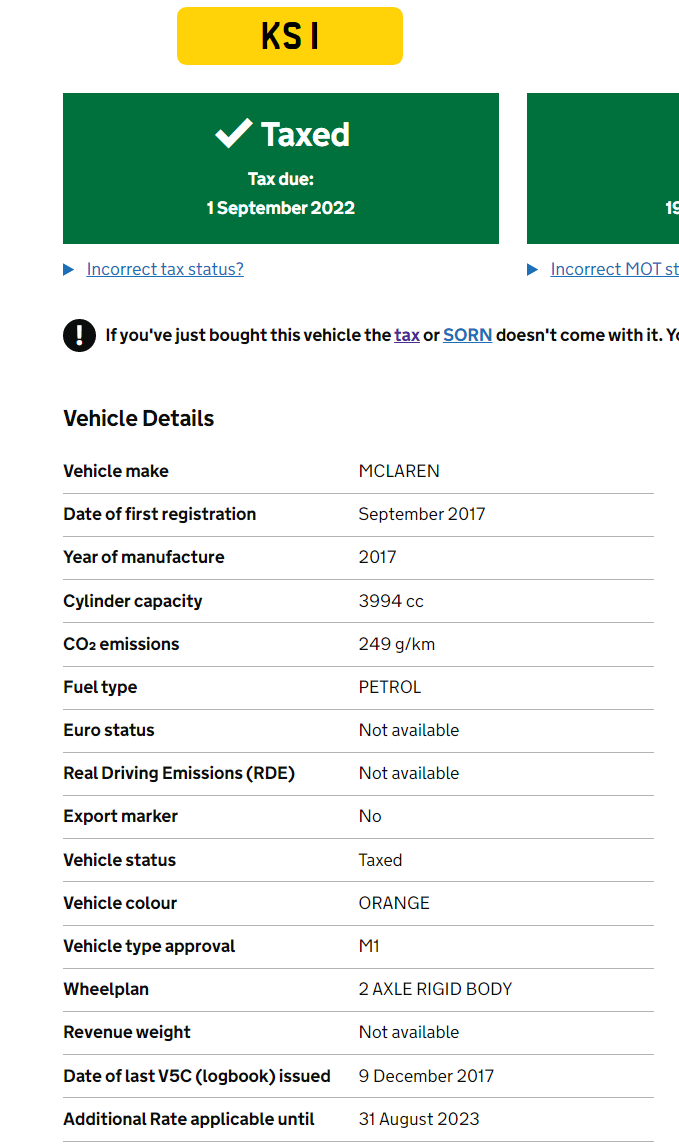Click 'Tax due:' label in green box

[280, 179]
